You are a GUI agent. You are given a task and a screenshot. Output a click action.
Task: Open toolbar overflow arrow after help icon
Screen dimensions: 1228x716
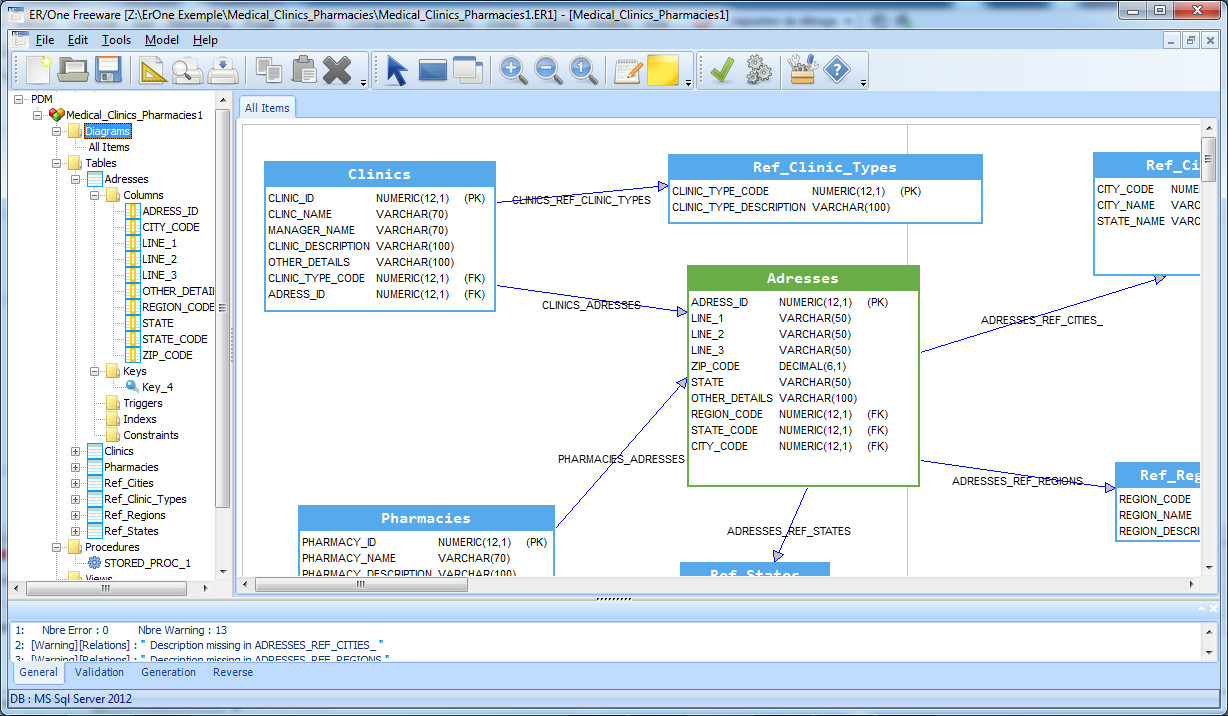[862, 83]
